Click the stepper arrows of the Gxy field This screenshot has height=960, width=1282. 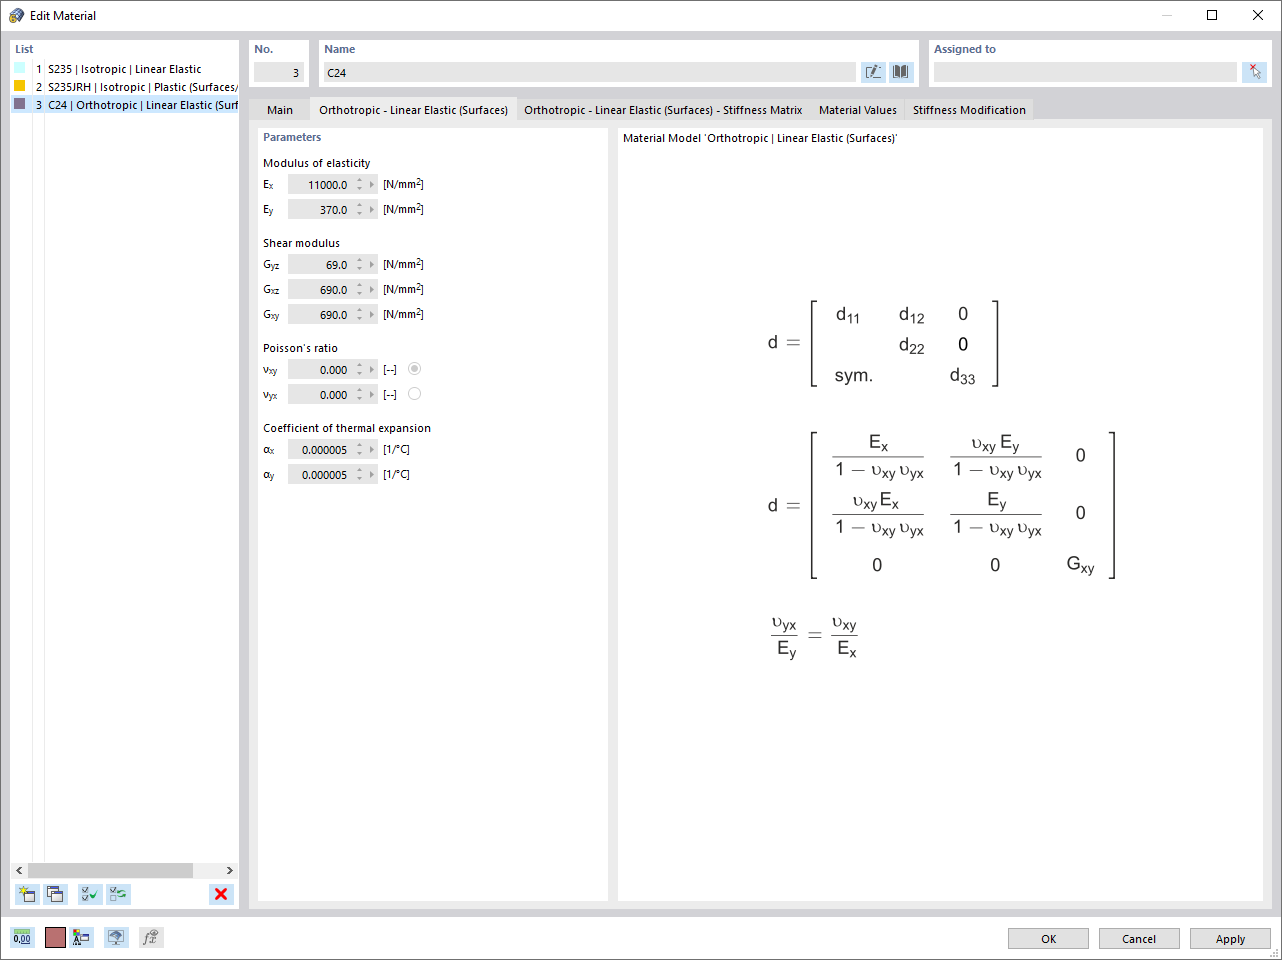(x=360, y=315)
